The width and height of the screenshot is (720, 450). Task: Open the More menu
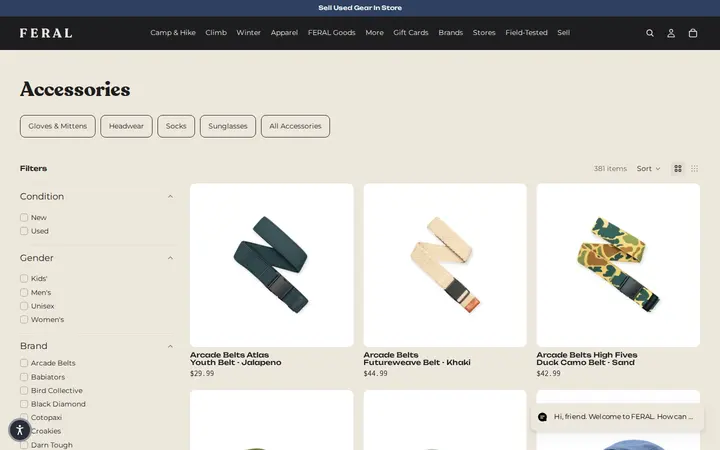(374, 33)
